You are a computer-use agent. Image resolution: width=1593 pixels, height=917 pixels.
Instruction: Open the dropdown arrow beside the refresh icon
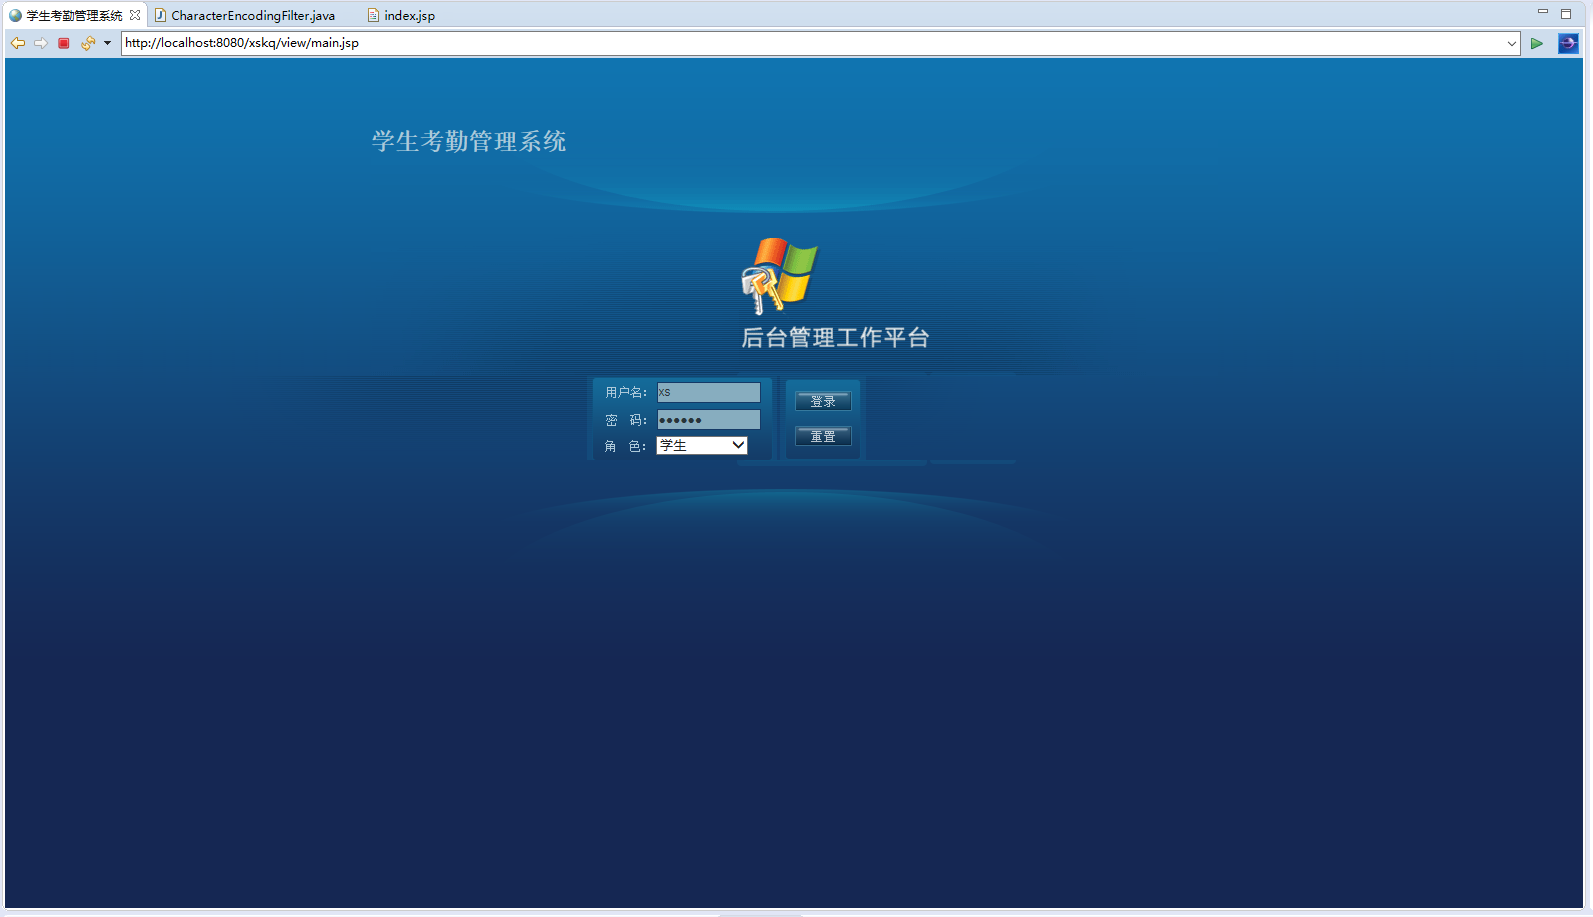click(107, 43)
